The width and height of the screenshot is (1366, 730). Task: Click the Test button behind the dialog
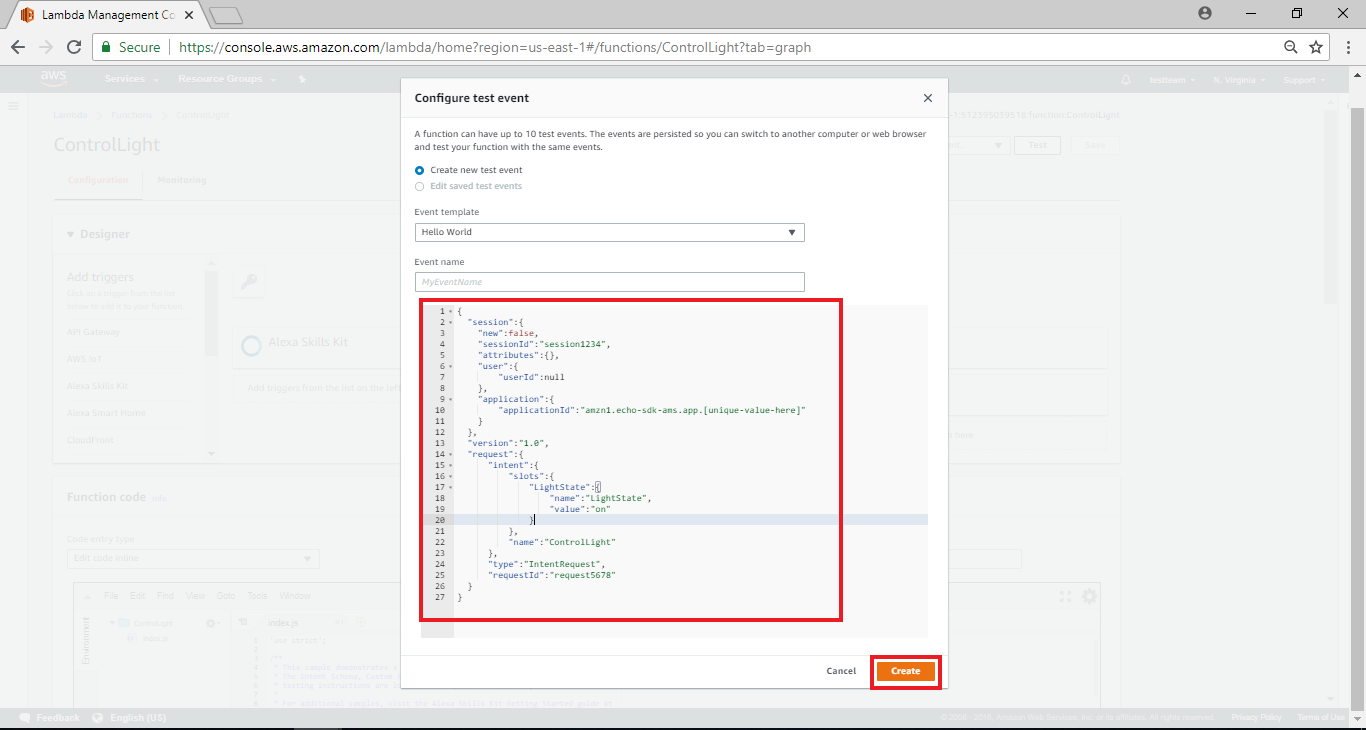pyautogui.click(x=1038, y=145)
